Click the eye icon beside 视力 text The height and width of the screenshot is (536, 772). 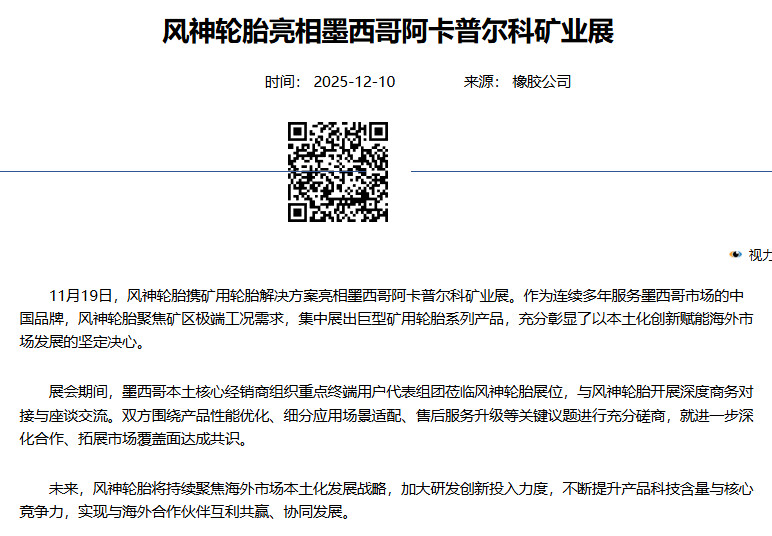pos(736,255)
